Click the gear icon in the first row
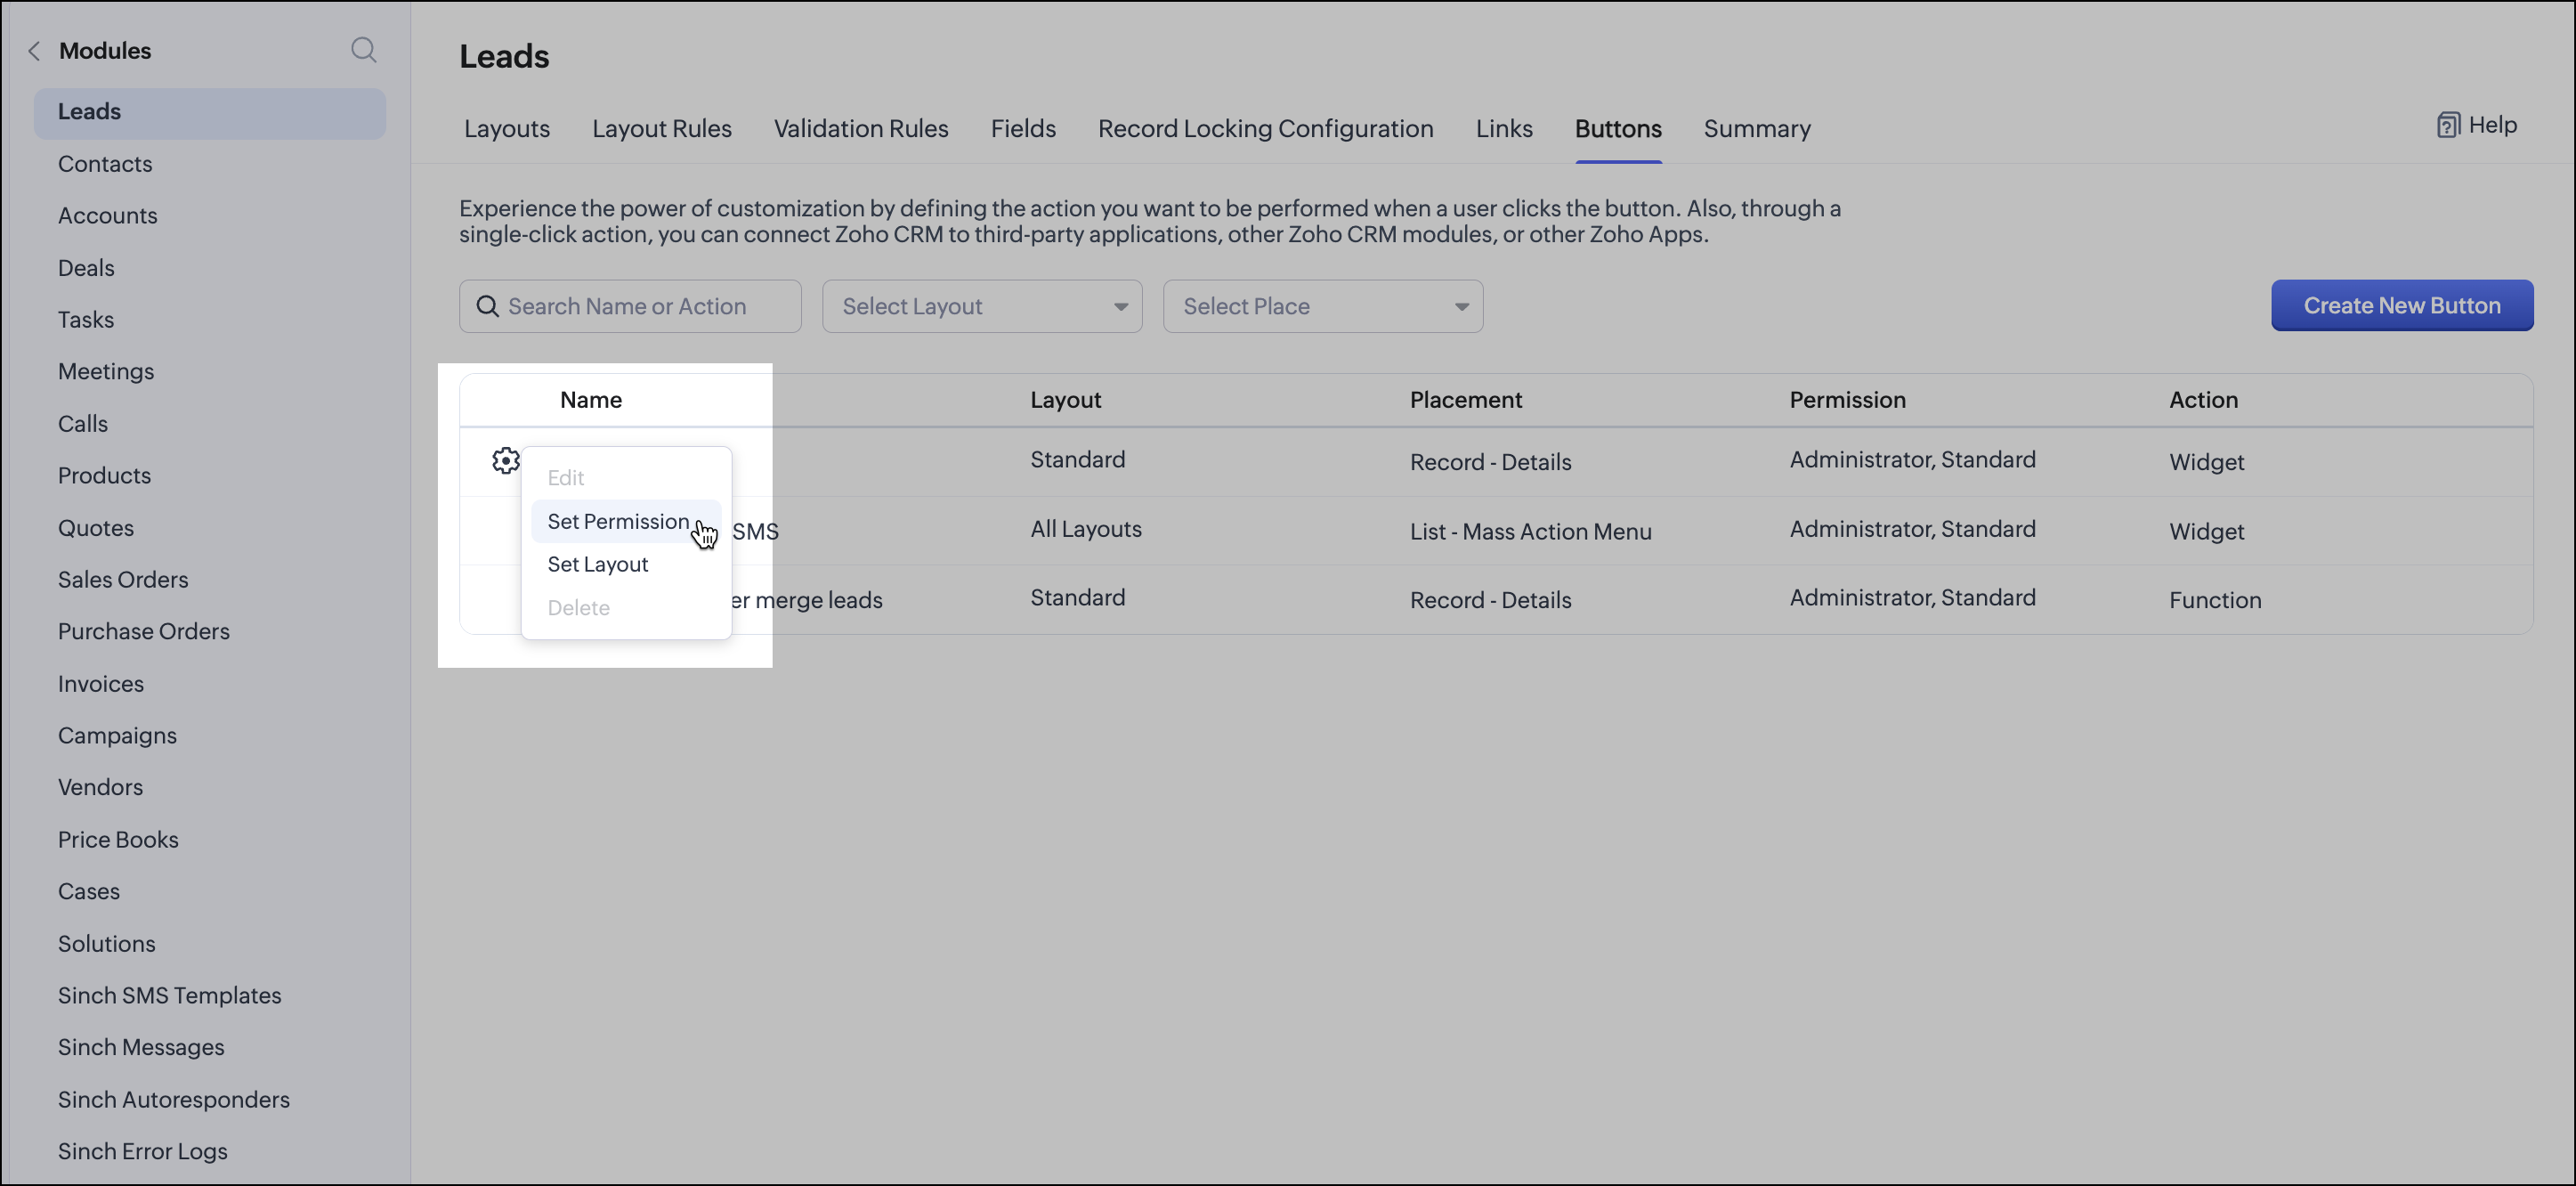This screenshot has width=2576, height=1186. point(506,460)
